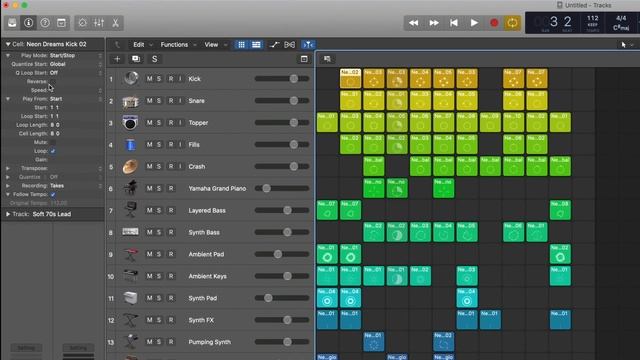Open the Library panel icon

point(12,23)
